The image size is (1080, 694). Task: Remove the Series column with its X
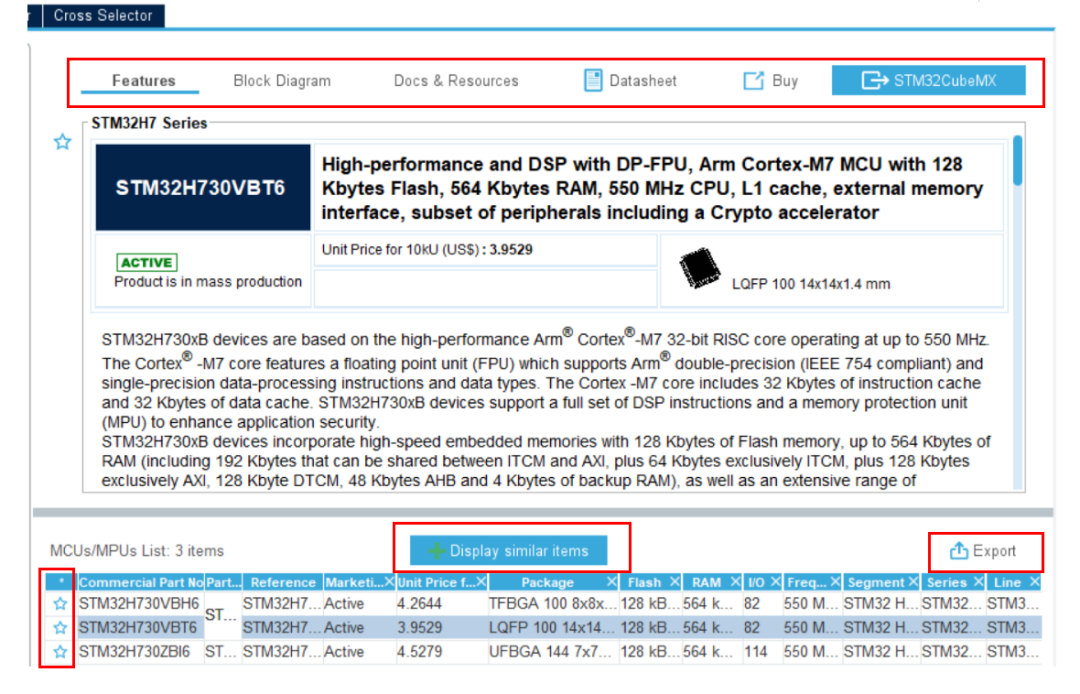click(978, 582)
